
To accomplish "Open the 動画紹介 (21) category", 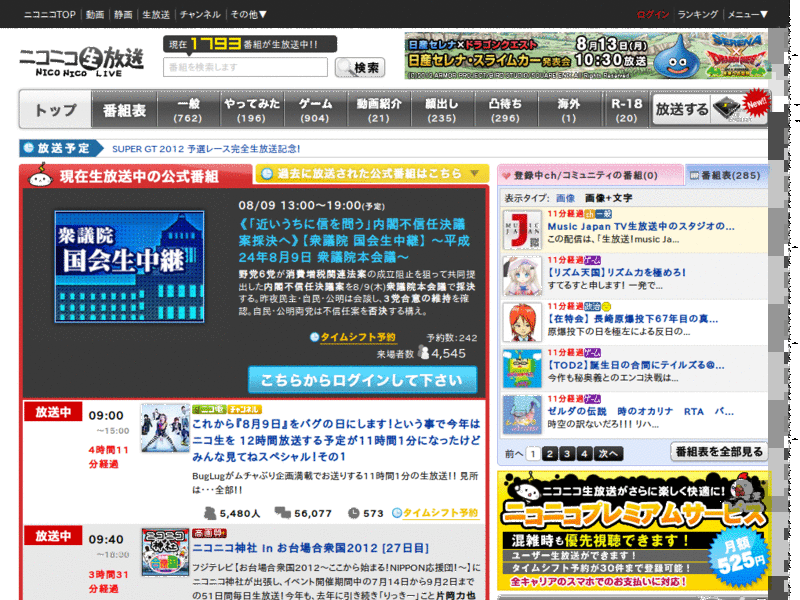I will 379,110.
